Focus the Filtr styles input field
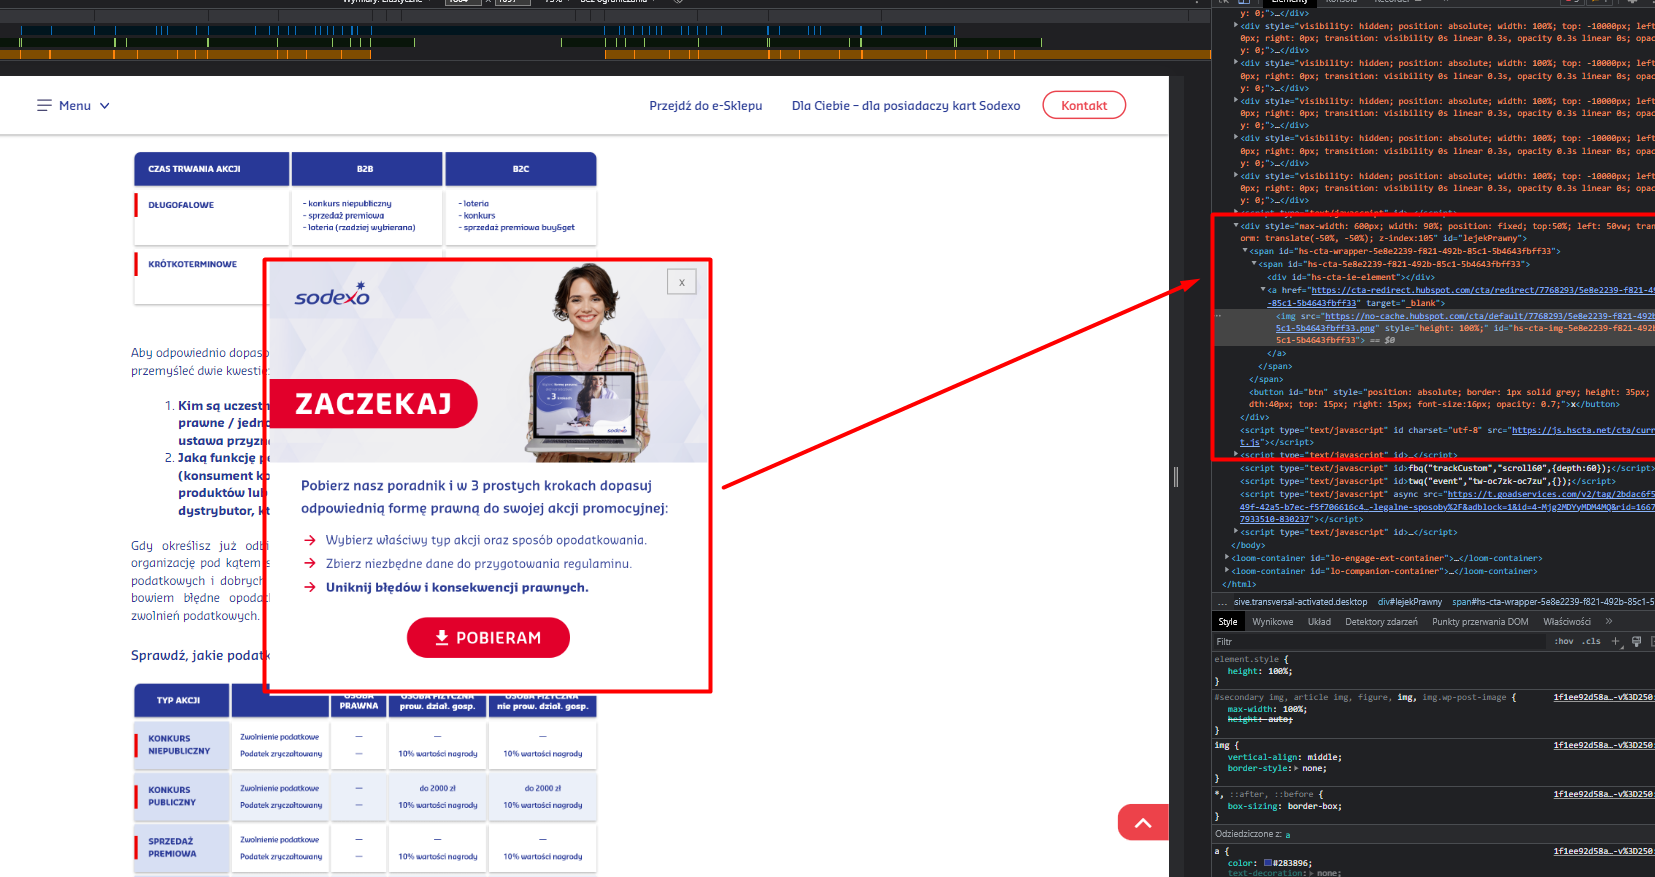Viewport: 1655px width, 877px height. (x=1380, y=641)
